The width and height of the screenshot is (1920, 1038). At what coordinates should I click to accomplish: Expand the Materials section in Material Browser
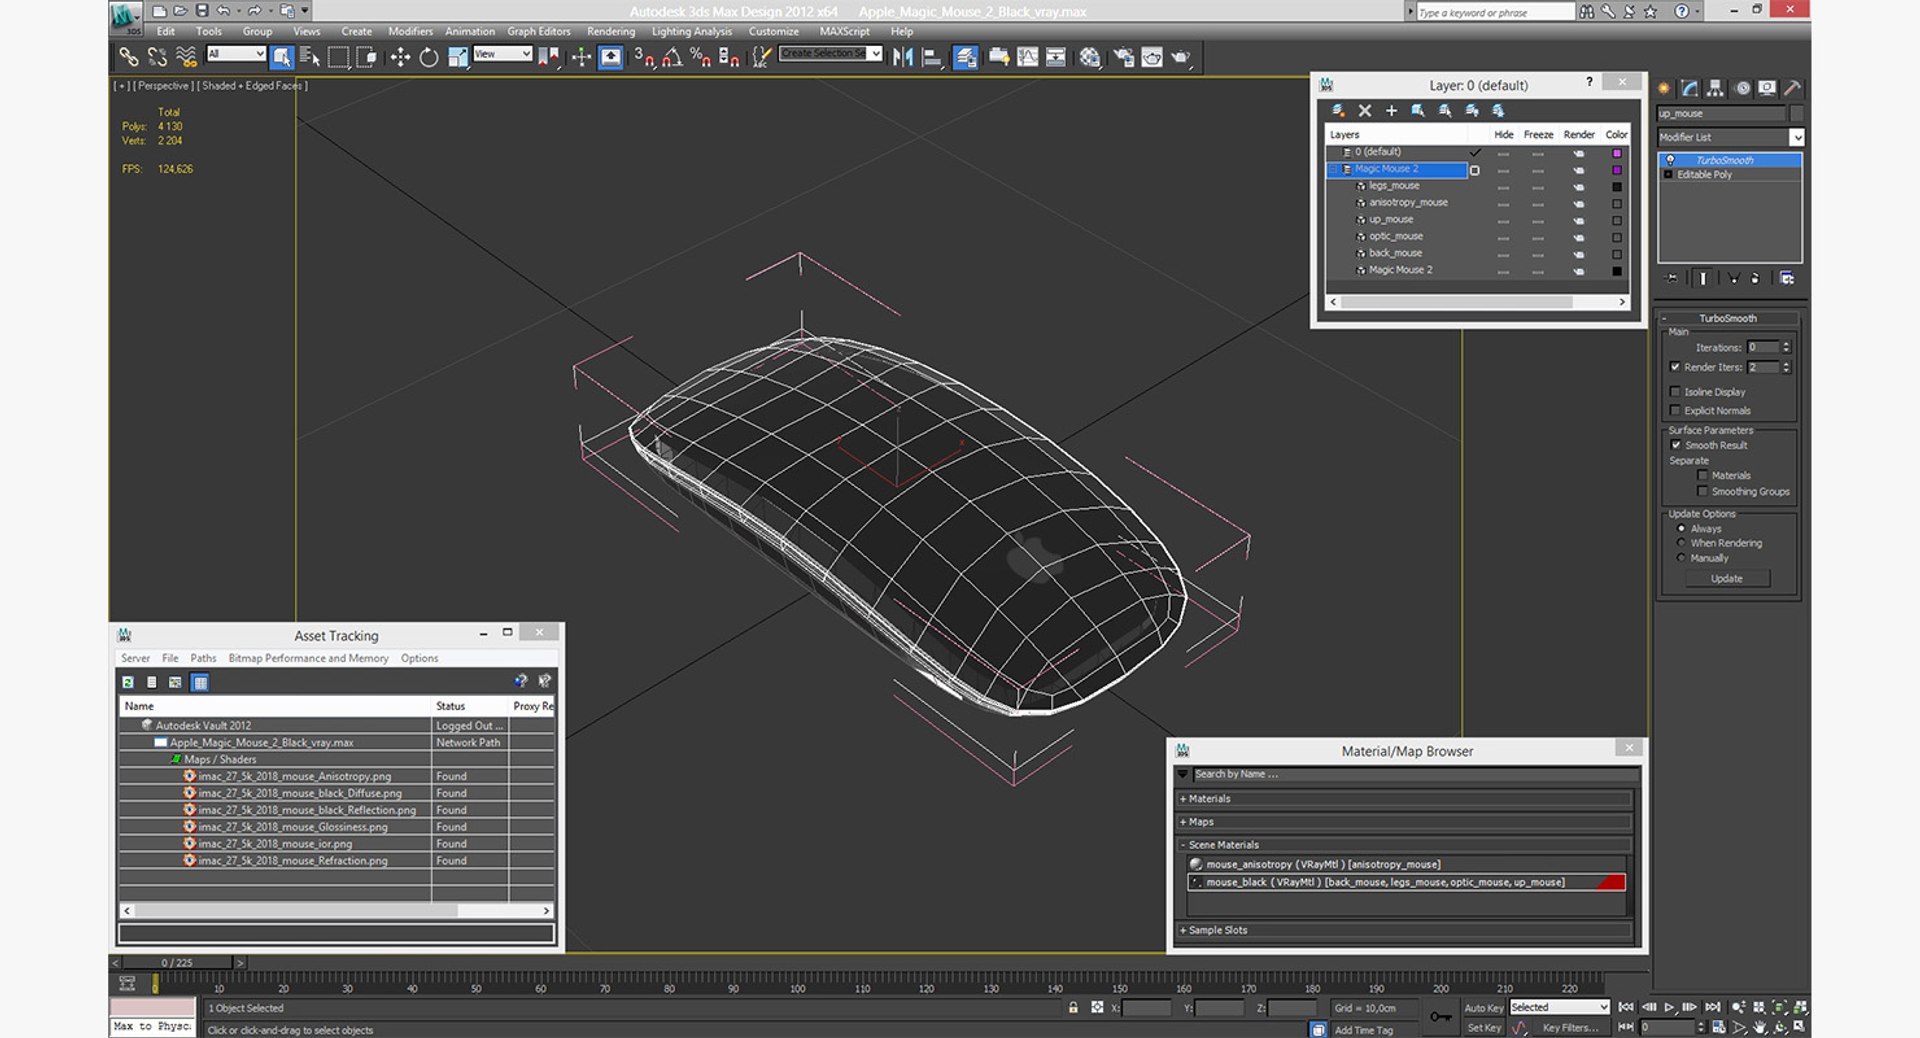tap(1209, 799)
